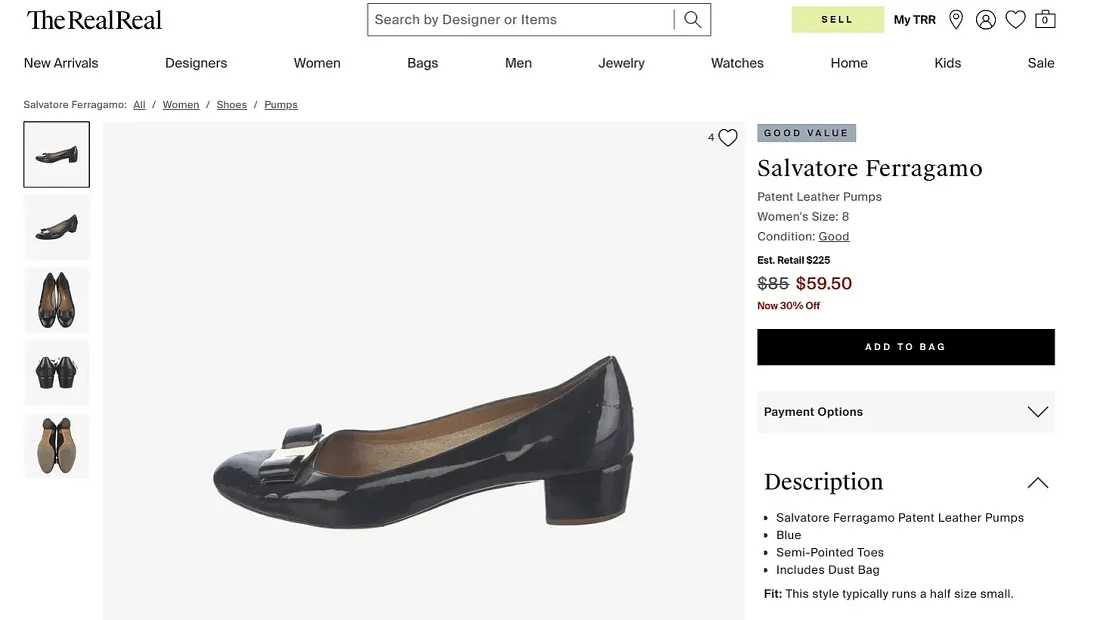Open the Watches menu
The height and width of the screenshot is (620, 1100).
(x=737, y=63)
